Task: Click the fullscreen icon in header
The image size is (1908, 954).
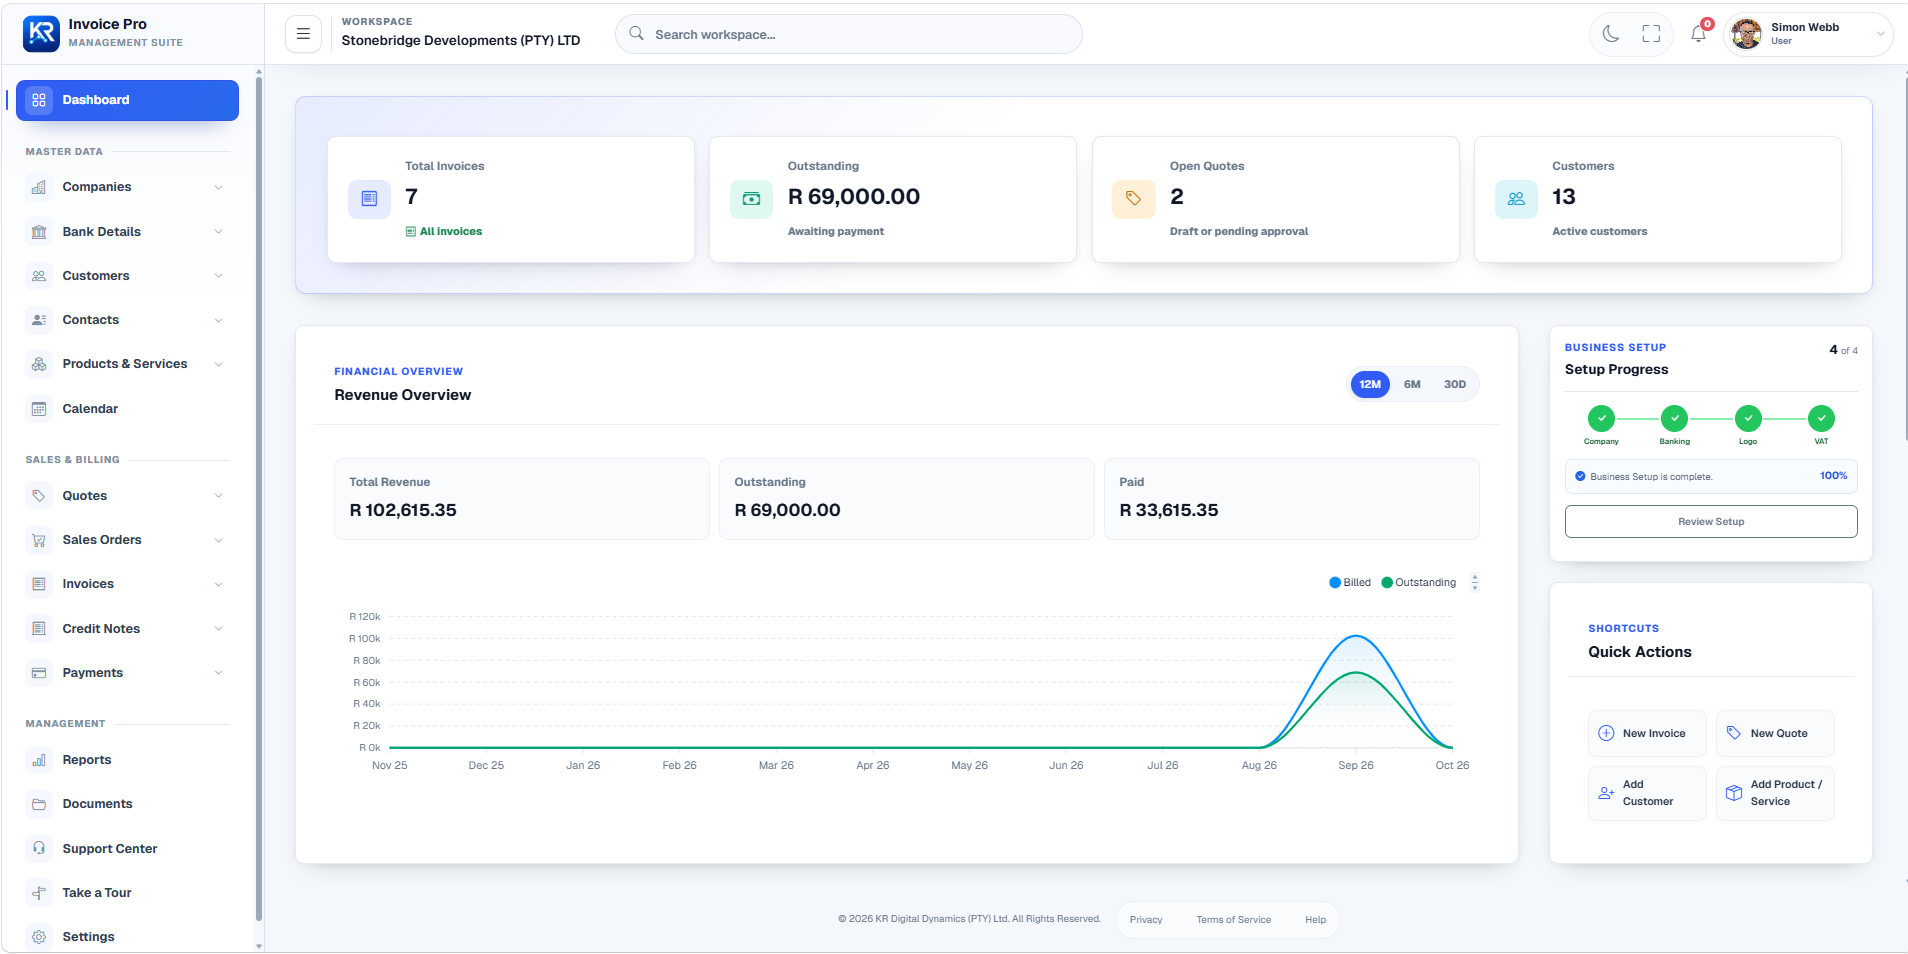Action: tap(1652, 34)
